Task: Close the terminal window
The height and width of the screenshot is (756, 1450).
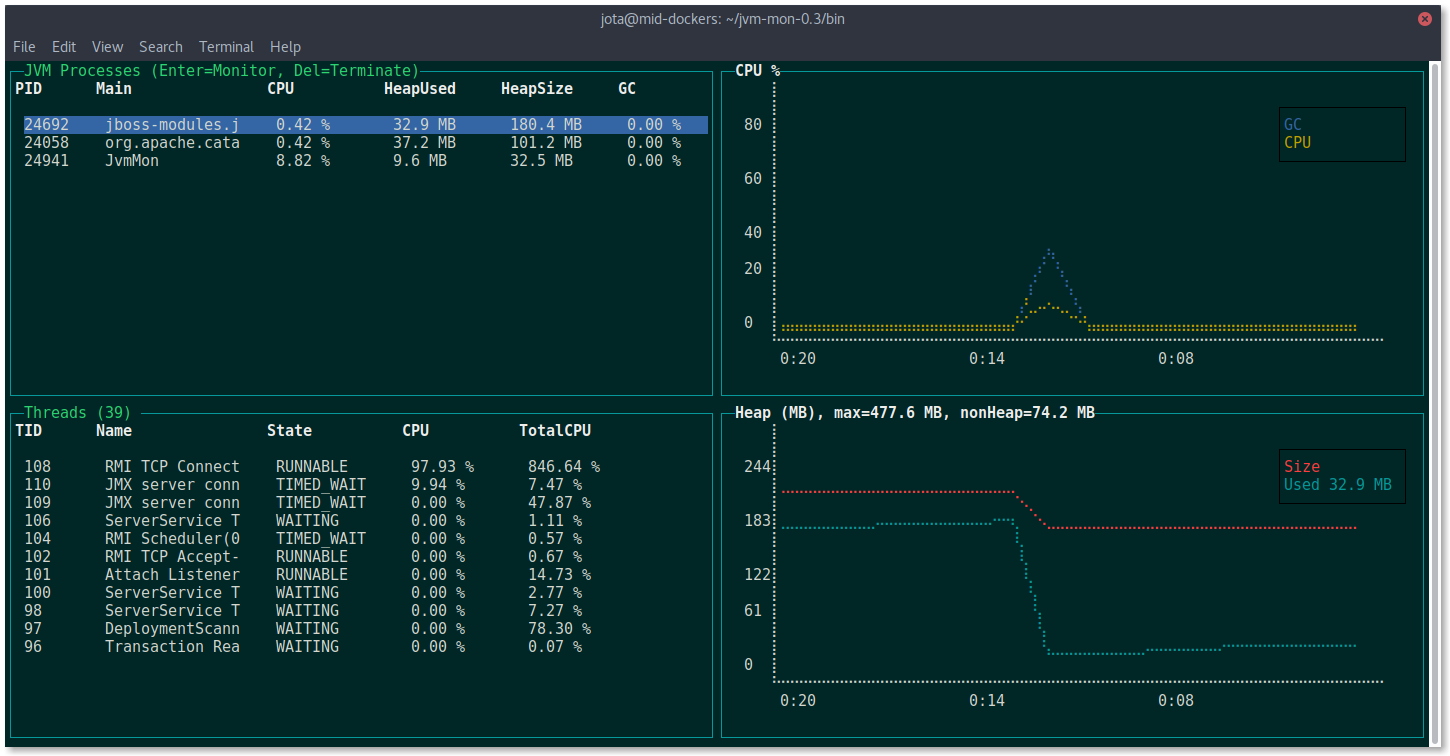Action: tap(1423, 19)
